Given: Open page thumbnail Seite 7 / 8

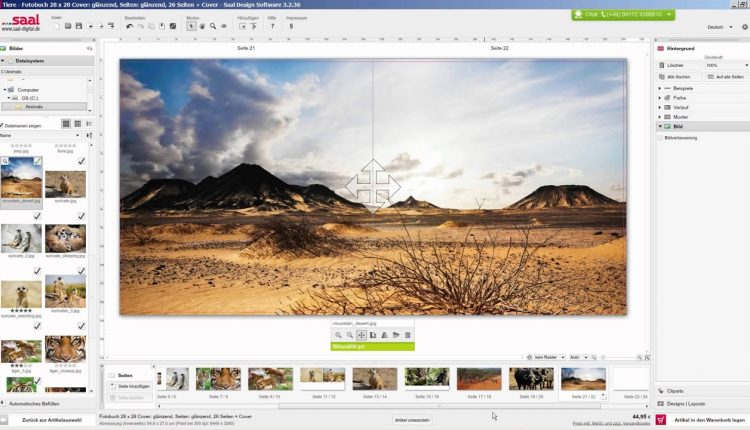Looking at the screenshot, I should tap(218, 379).
